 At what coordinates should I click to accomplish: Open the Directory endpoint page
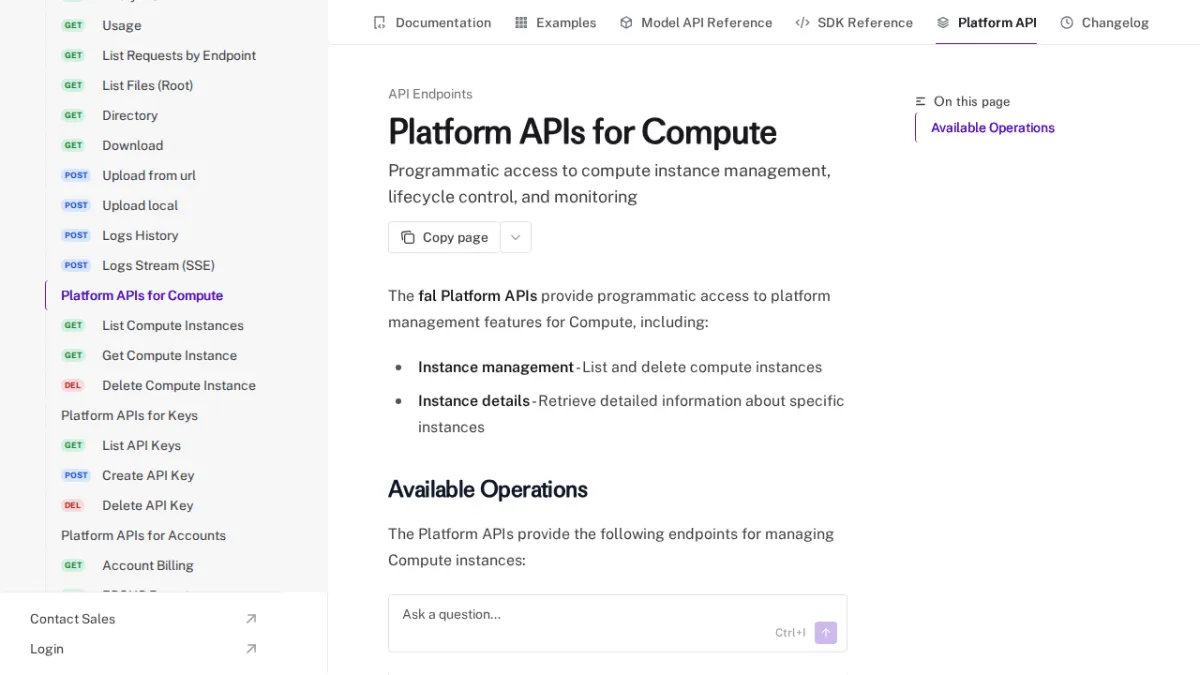[130, 115]
